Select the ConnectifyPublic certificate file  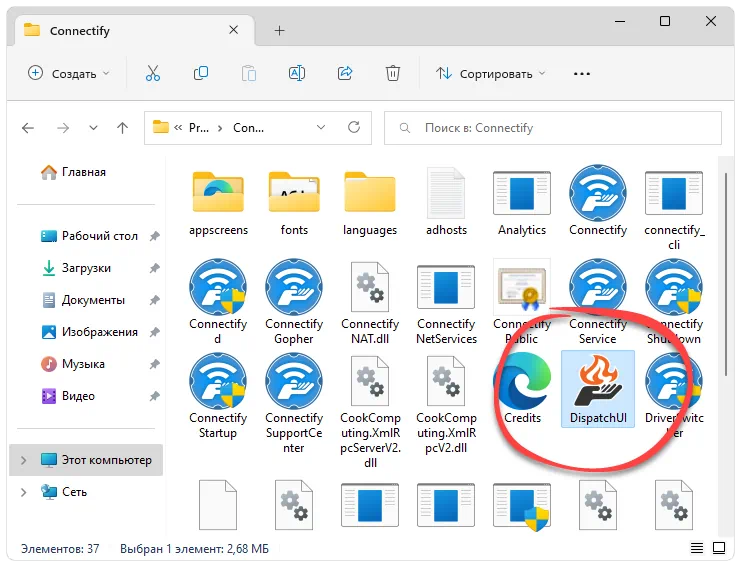pyautogui.click(x=522, y=301)
